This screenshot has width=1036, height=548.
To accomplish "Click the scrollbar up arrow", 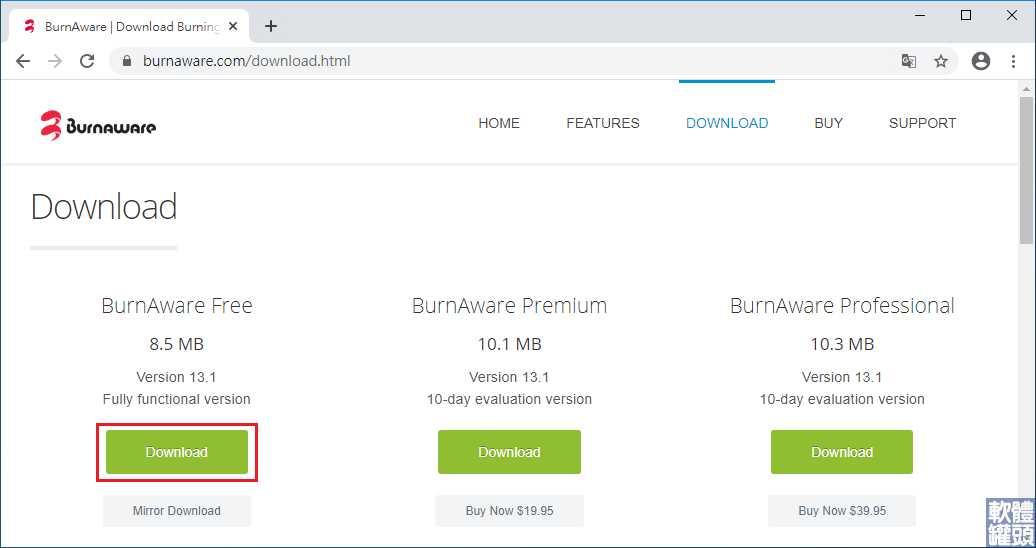I will coord(1027,89).
